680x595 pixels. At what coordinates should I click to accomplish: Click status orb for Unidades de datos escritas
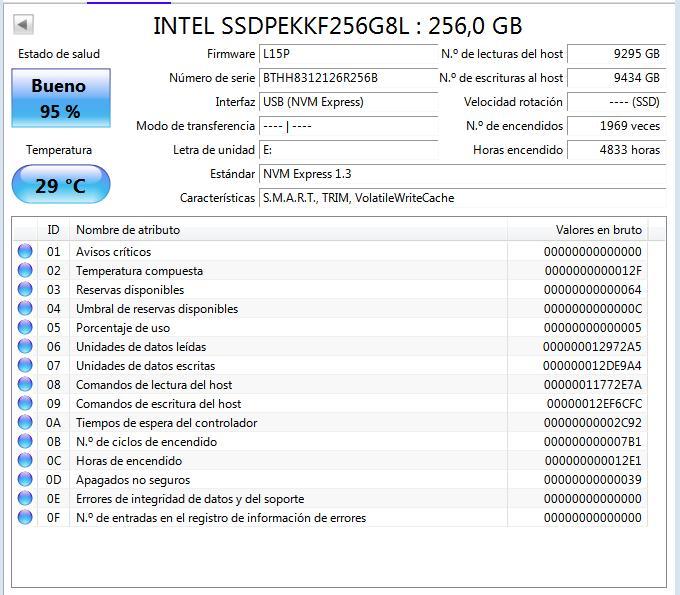[25, 366]
